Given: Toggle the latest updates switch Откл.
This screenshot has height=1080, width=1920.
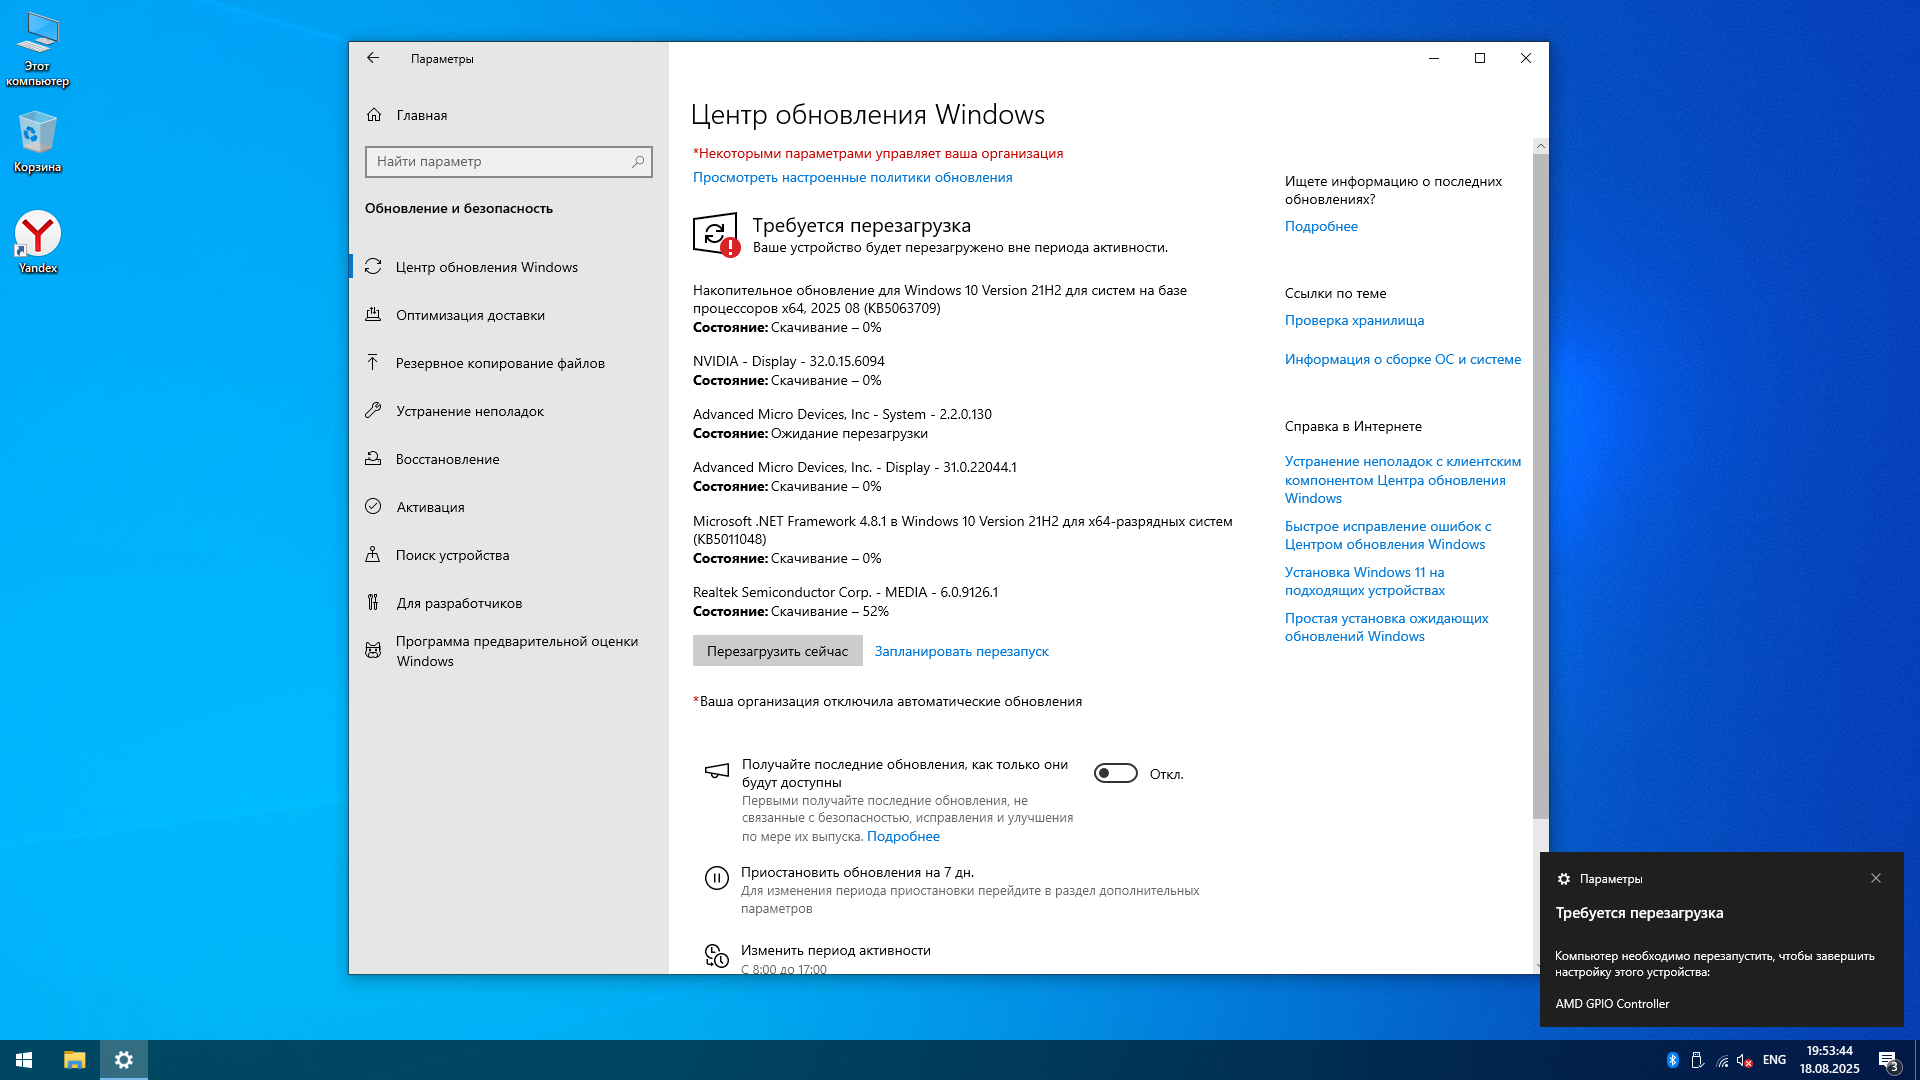Looking at the screenshot, I should click(x=1115, y=774).
